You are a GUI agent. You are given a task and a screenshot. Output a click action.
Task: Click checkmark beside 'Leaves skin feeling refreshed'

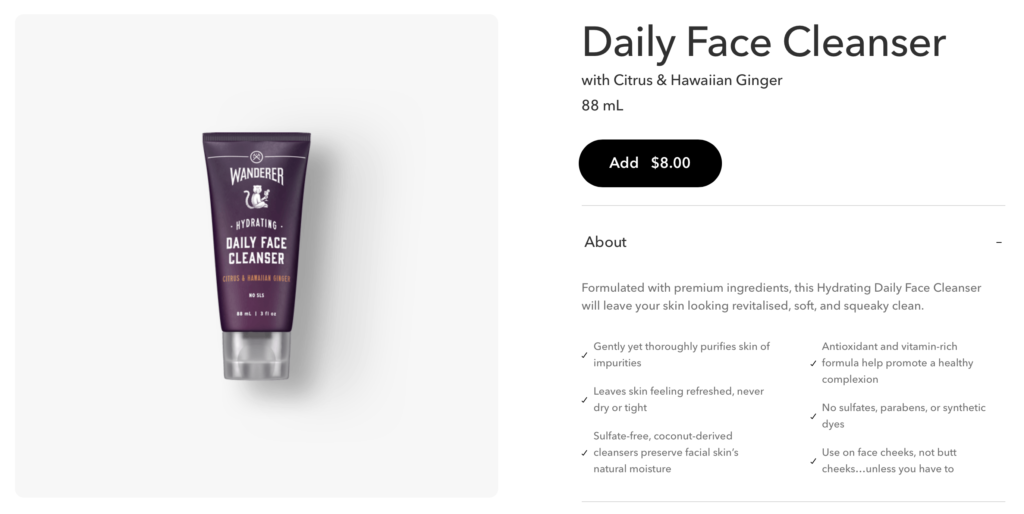(584, 400)
